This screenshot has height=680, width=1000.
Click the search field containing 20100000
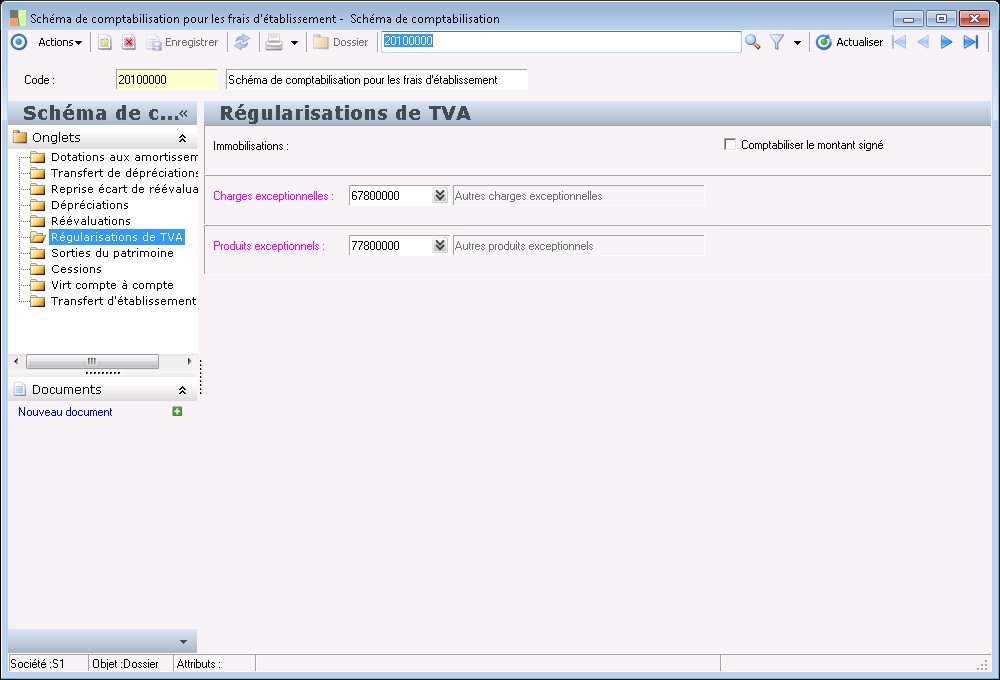click(x=561, y=42)
